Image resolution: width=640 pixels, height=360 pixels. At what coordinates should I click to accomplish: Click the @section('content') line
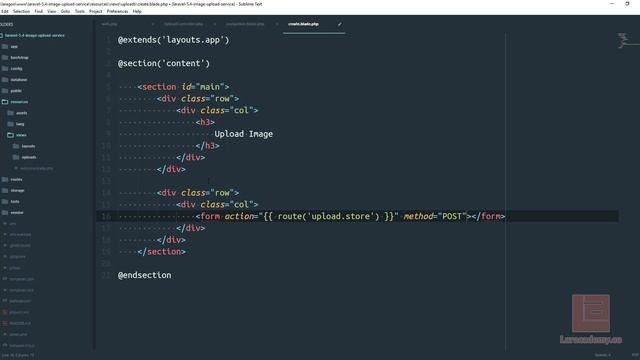tap(164, 63)
